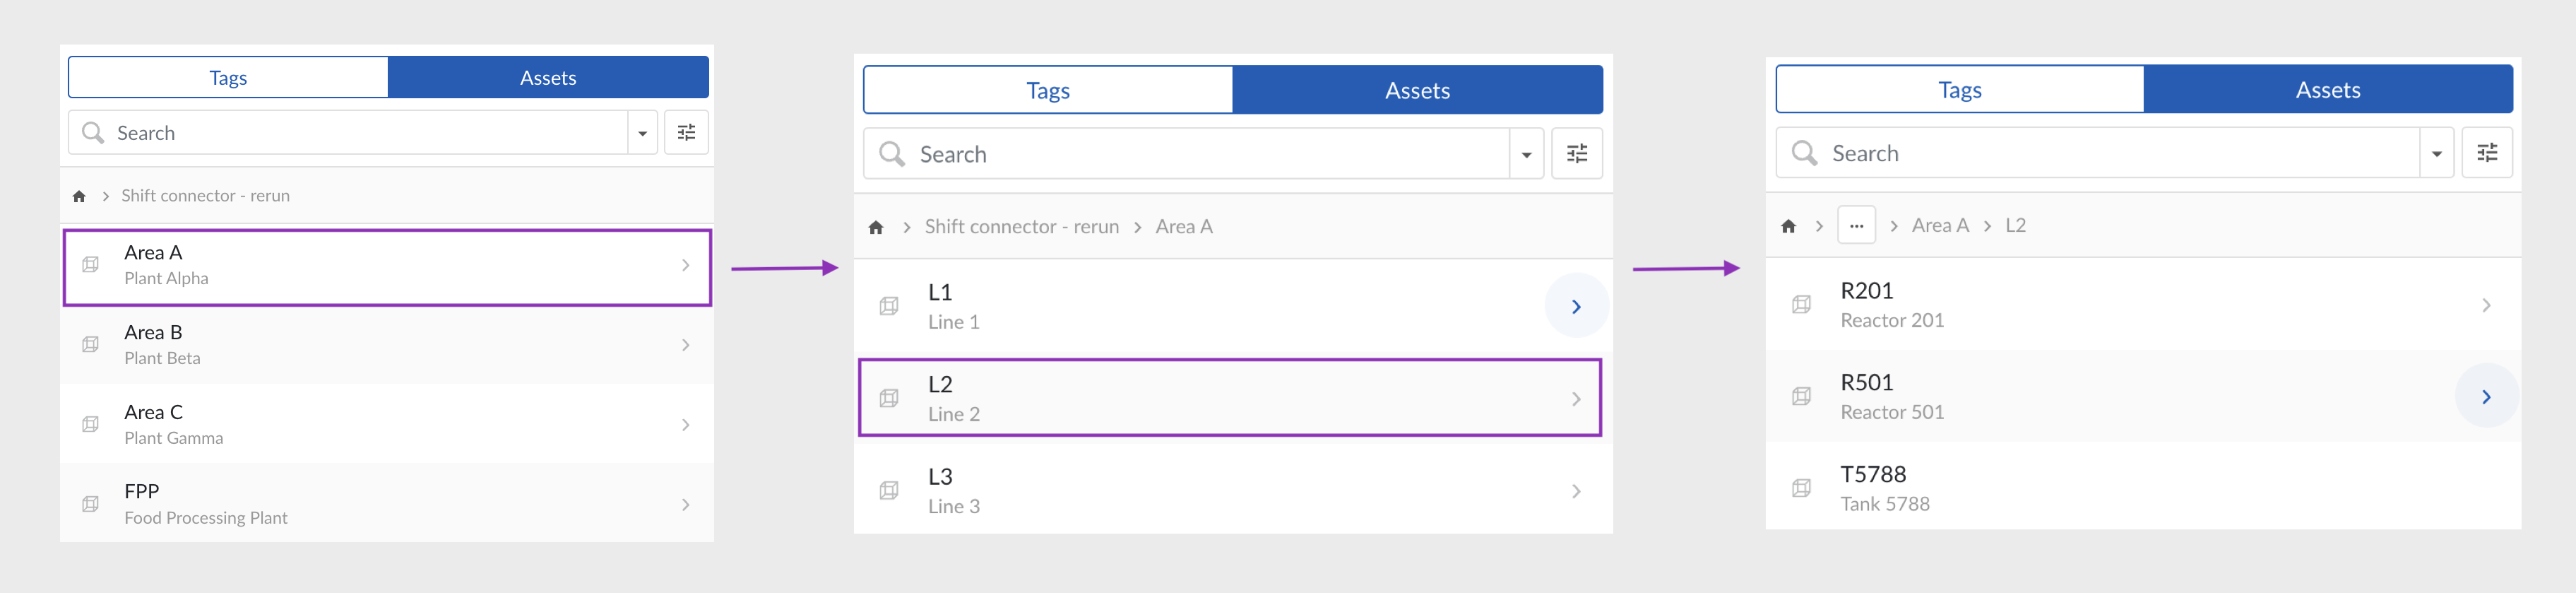
Task: Expand R501 using its right chevron
Action: [x=2485, y=397]
